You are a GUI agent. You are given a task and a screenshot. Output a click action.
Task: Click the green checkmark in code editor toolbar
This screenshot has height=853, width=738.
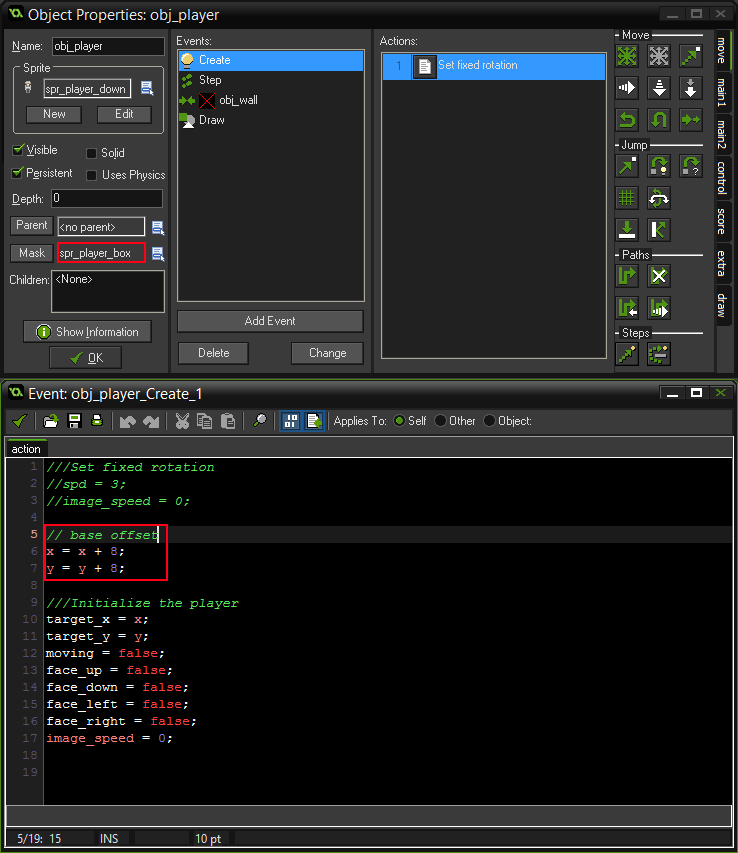[x=19, y=421]
